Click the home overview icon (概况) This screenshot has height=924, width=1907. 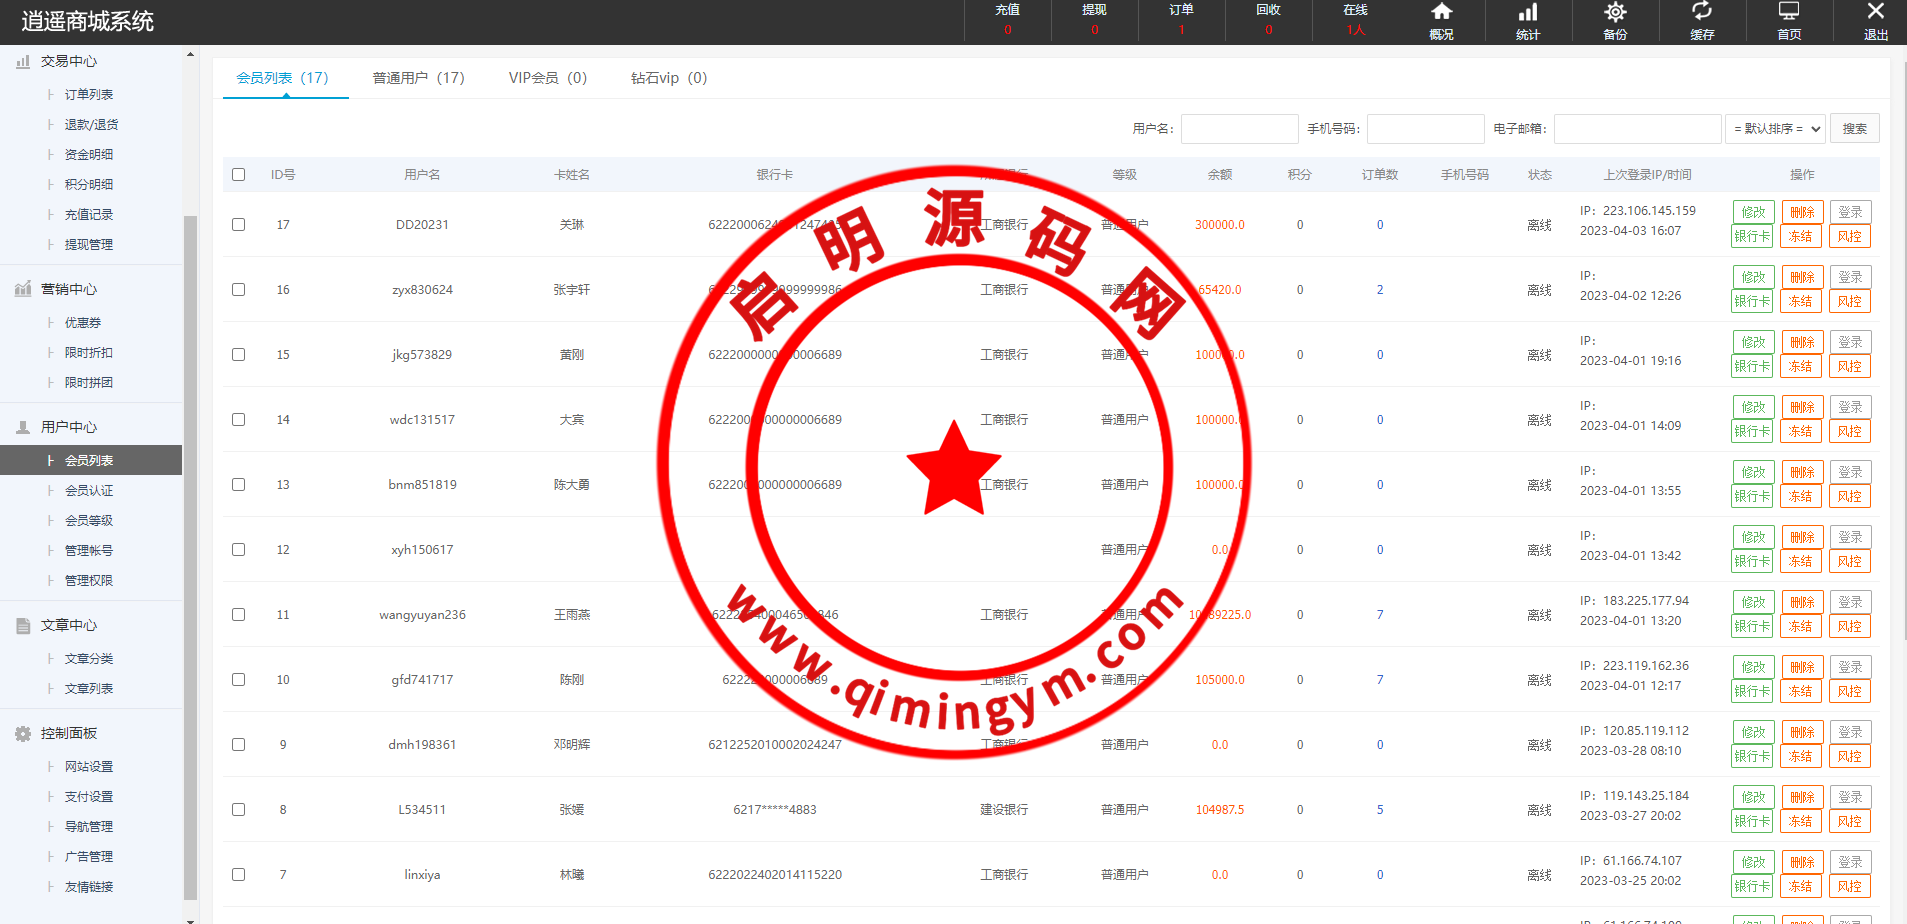click(x=1441, y=13)
